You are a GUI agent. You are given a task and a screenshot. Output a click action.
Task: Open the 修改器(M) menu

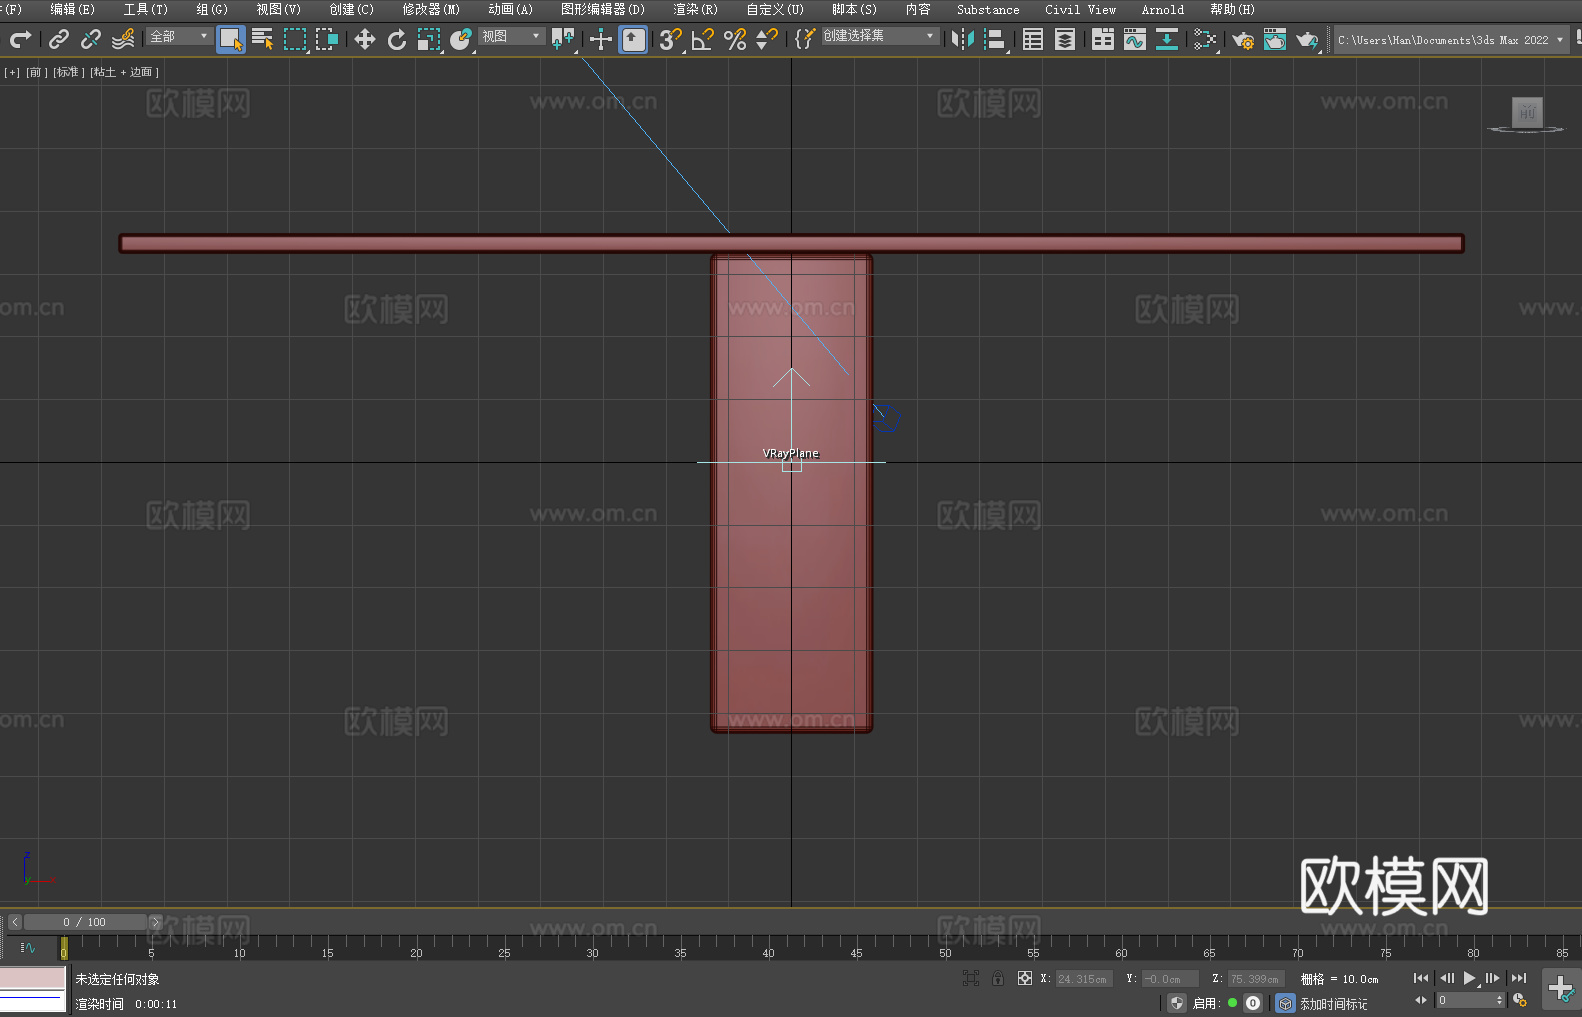pyautogui.click(x=431, y=9)
